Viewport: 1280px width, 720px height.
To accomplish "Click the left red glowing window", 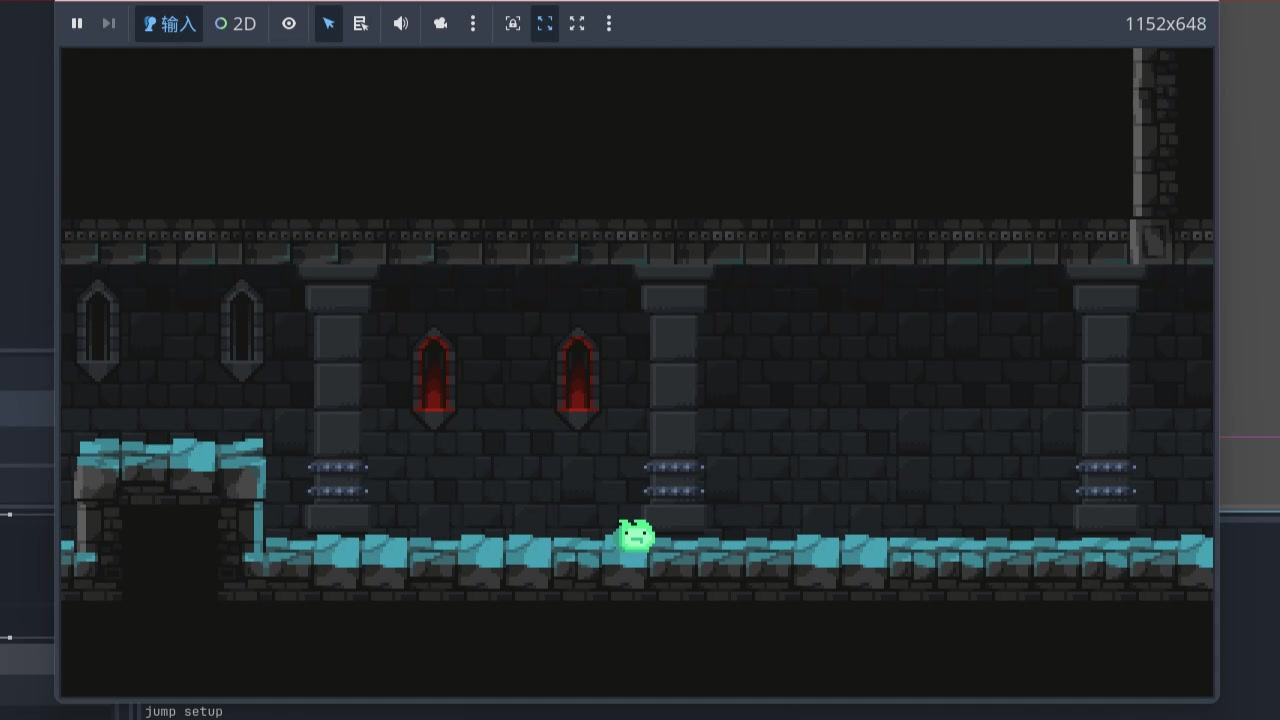I will [x=433, y=378].
